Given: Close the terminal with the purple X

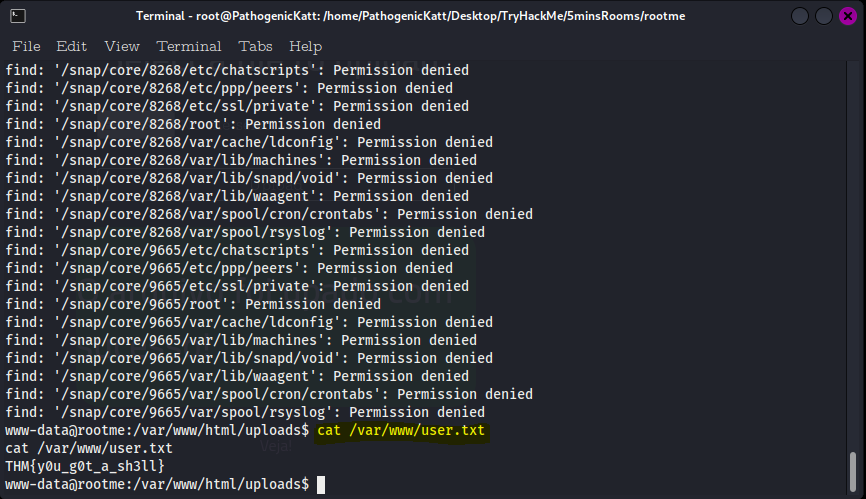Looking at the screenshot, I should (846, 17).
